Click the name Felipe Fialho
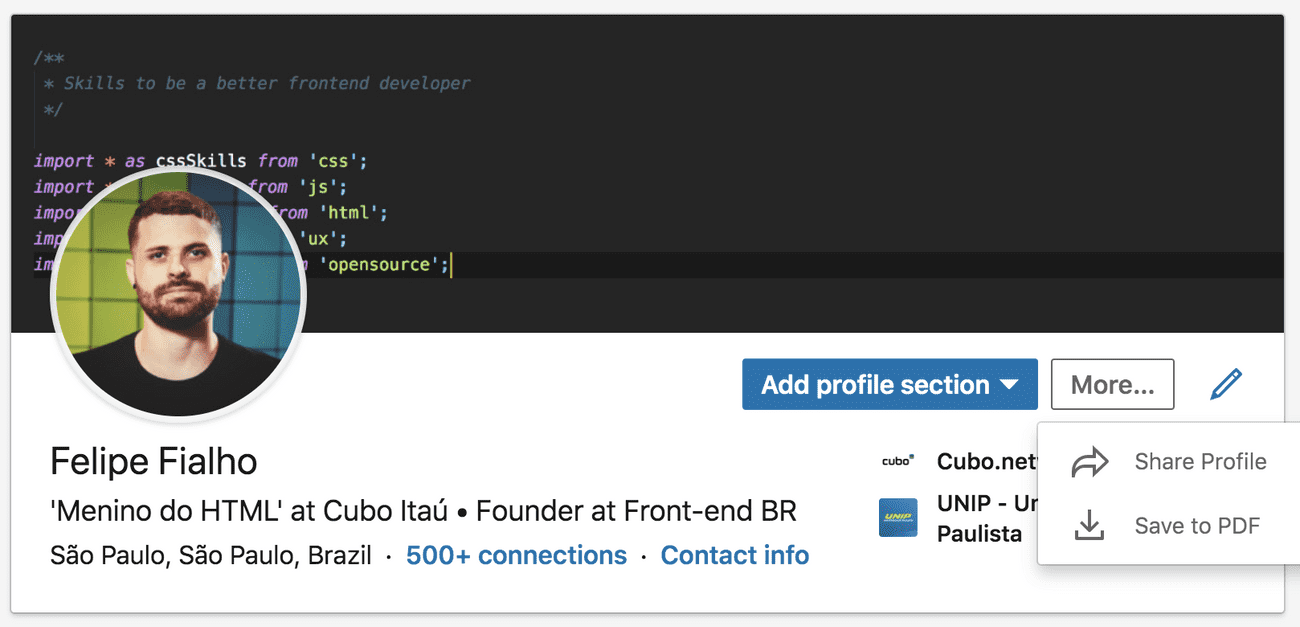 (153, 461)
